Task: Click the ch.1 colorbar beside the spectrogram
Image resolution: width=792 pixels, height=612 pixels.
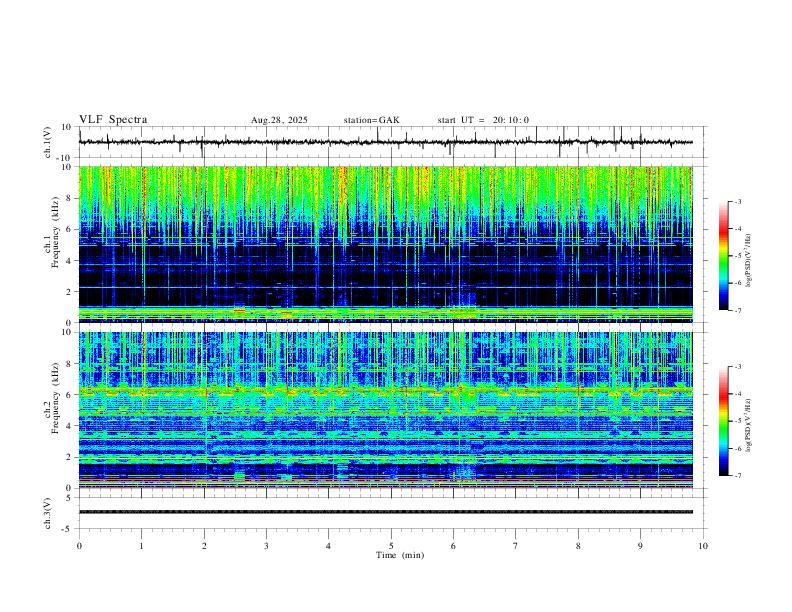Action: coord(723,256)
